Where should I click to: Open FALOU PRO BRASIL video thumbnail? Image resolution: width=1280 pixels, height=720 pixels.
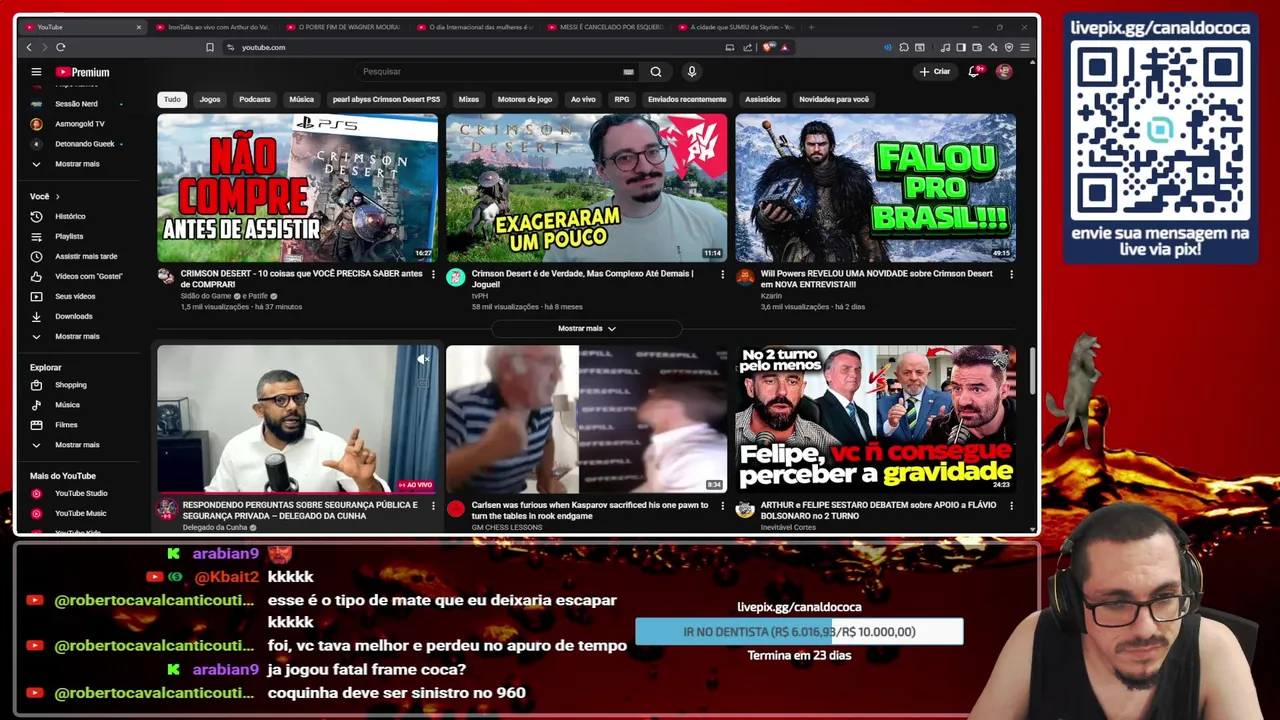click(x=876, y=188)
